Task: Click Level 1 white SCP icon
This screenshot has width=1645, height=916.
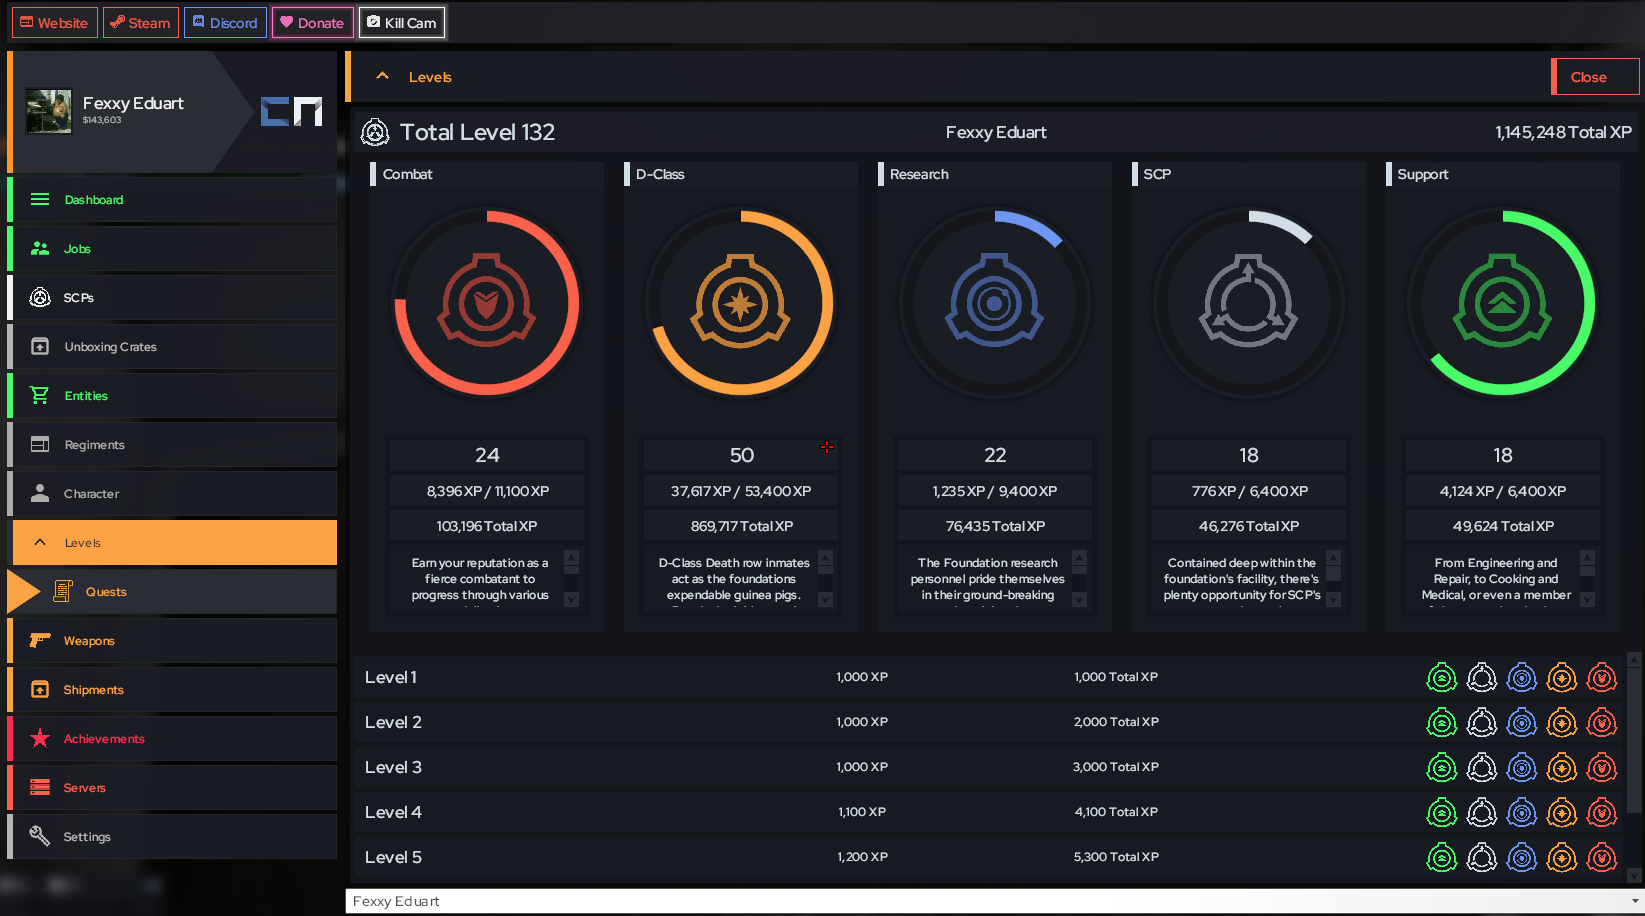Action: pos(1482,678)
